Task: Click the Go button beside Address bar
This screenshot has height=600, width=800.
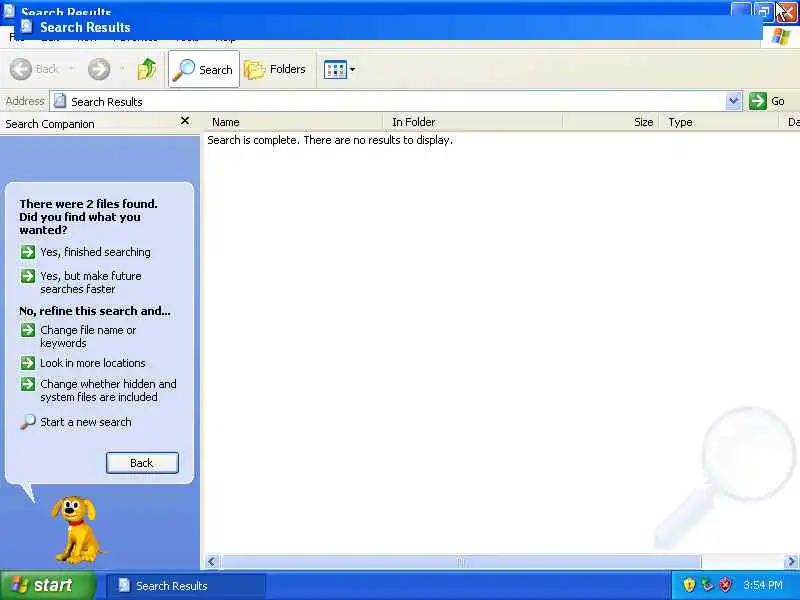Action: pos(767,101)
